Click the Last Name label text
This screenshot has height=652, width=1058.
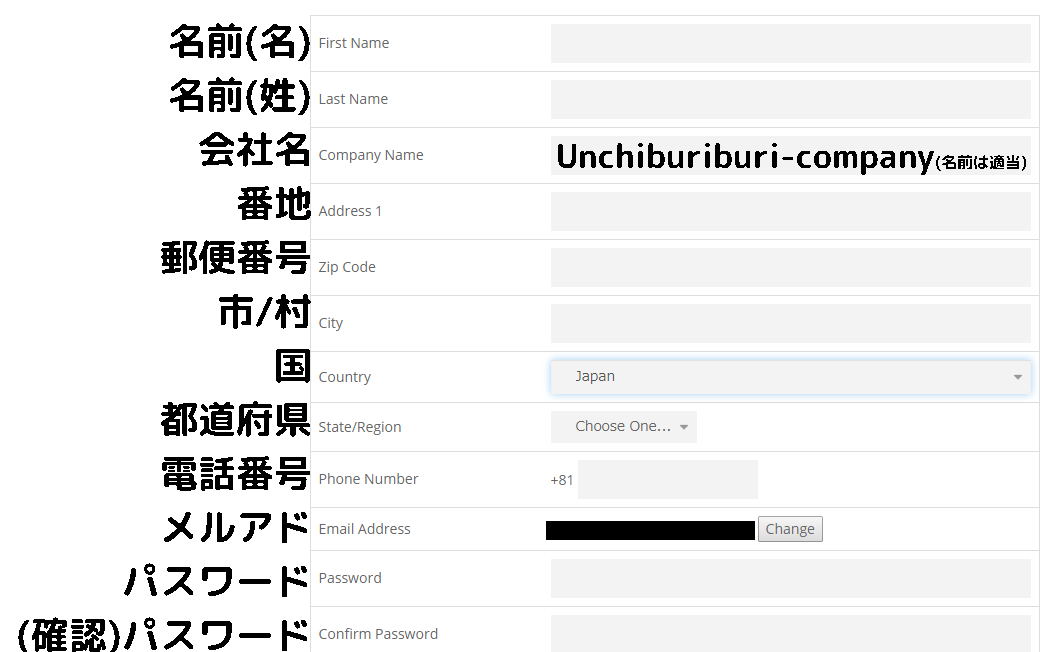[353, 99]
